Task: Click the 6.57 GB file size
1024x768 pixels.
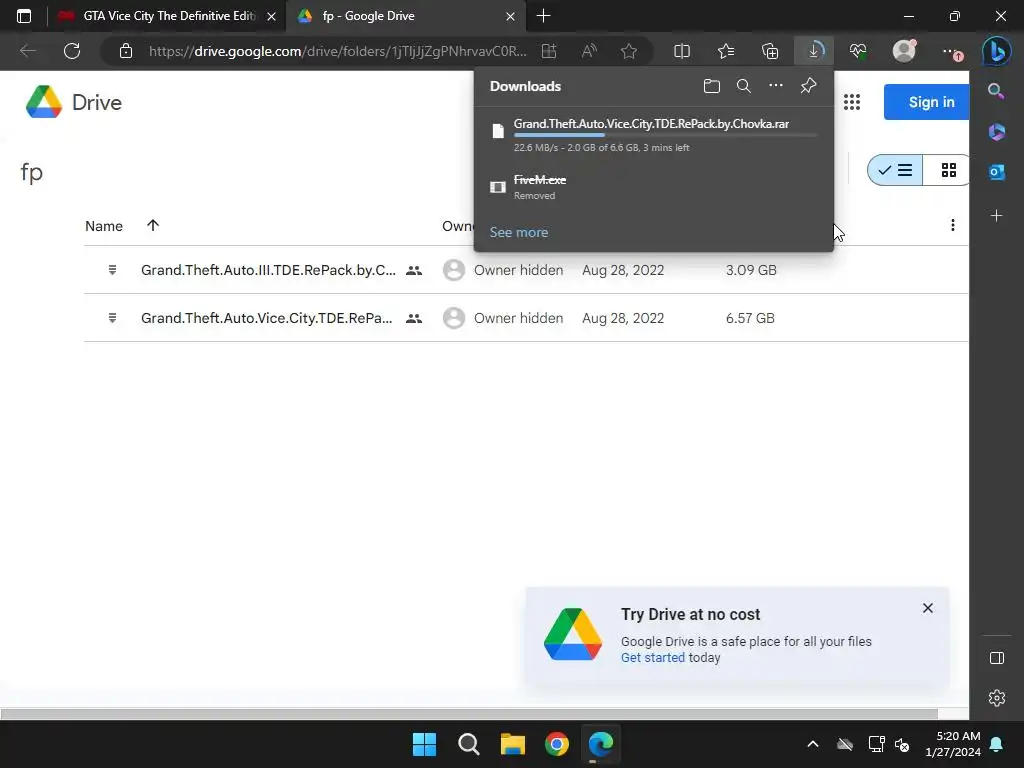Action: 750,318
